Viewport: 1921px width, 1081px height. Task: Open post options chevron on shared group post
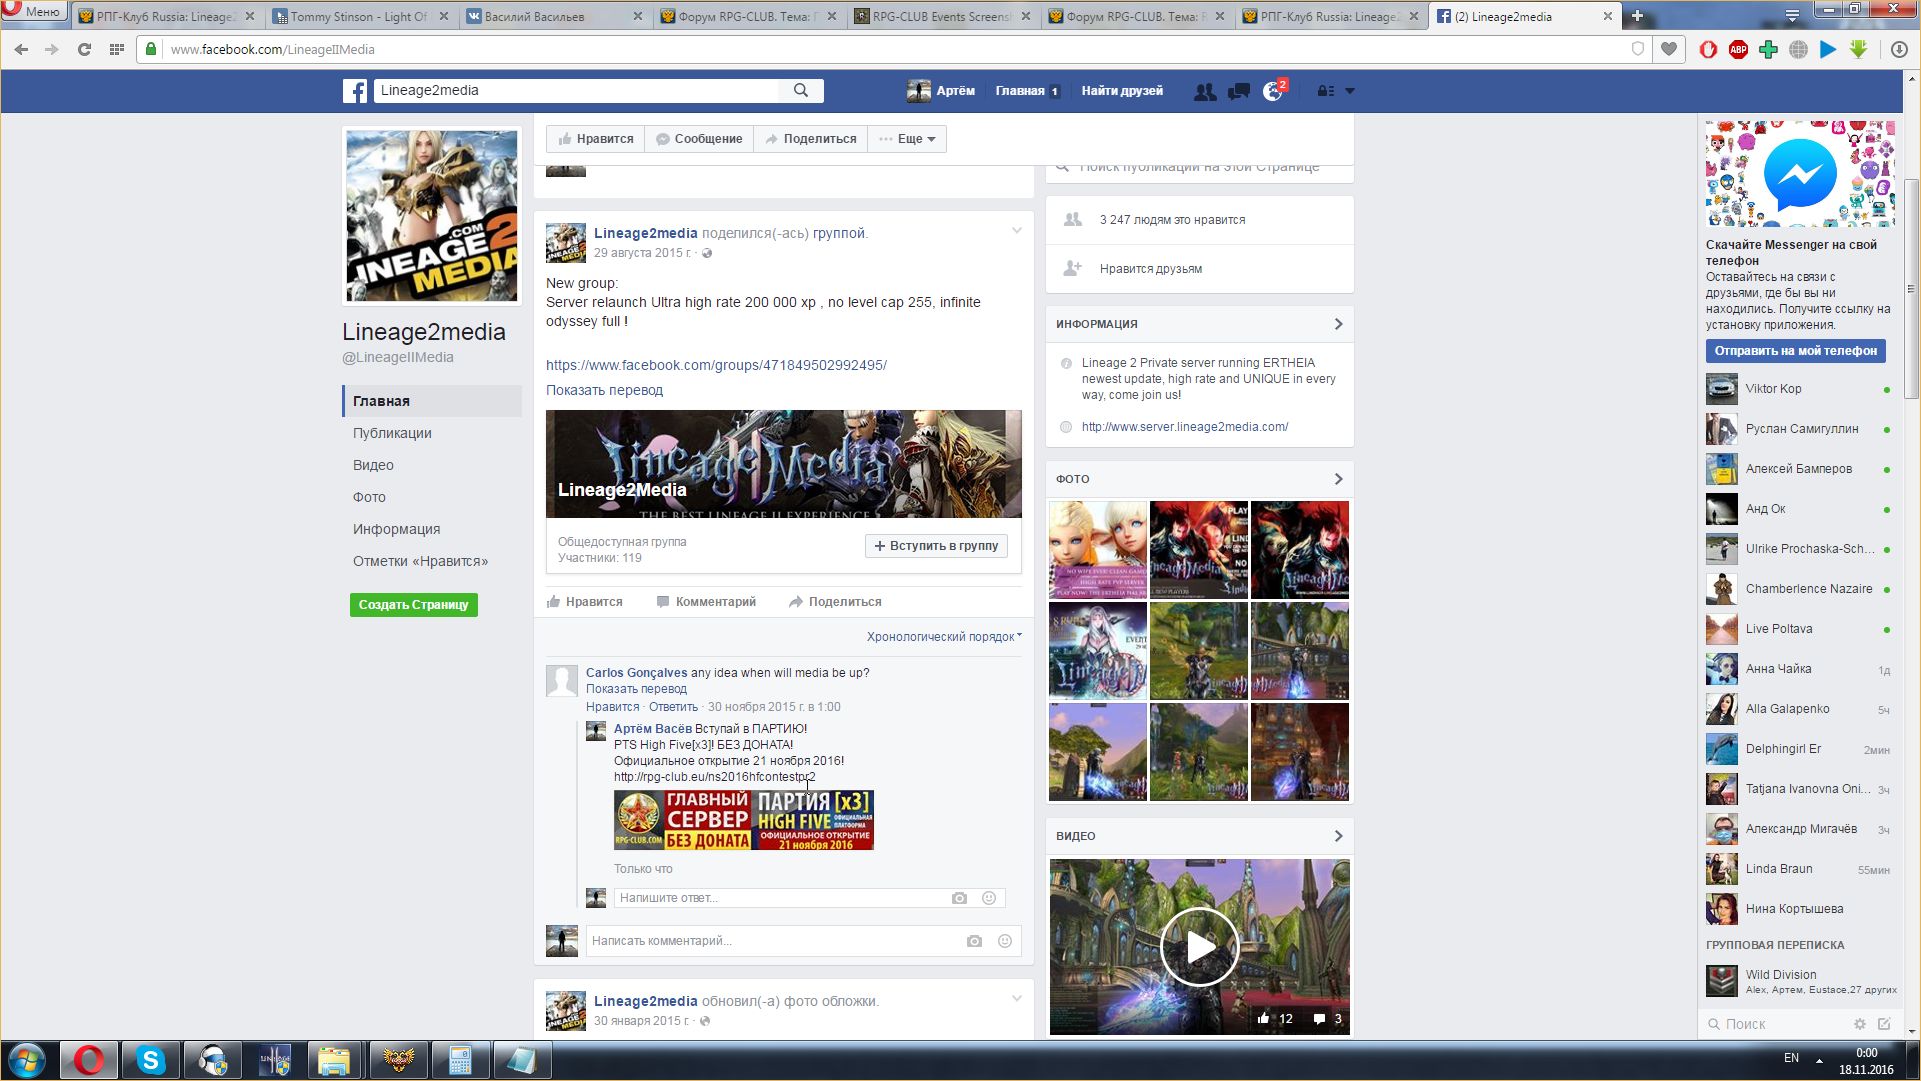point(1016,231)
